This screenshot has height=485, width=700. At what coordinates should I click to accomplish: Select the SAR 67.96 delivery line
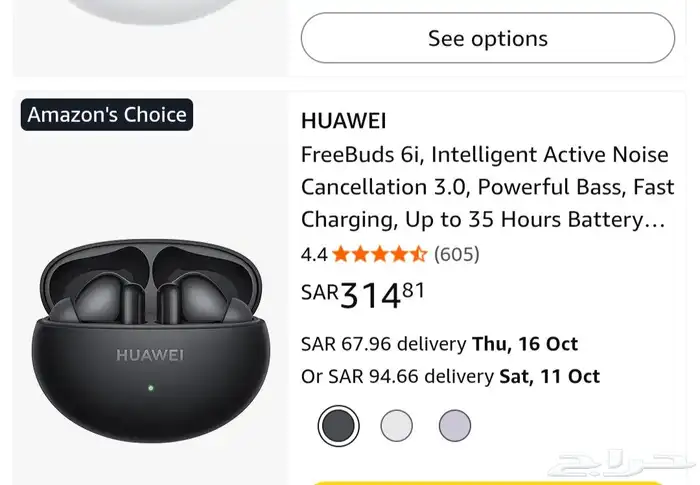[x=439, y=344]
